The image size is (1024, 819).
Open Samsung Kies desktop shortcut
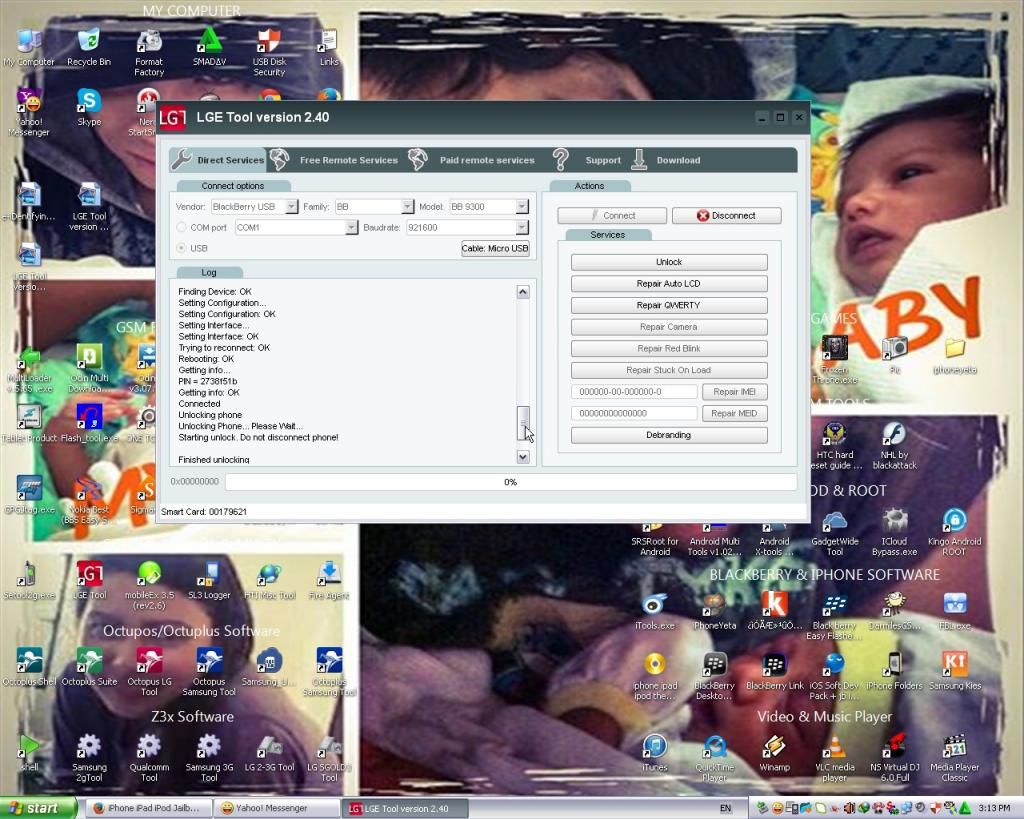click(955, 671)
